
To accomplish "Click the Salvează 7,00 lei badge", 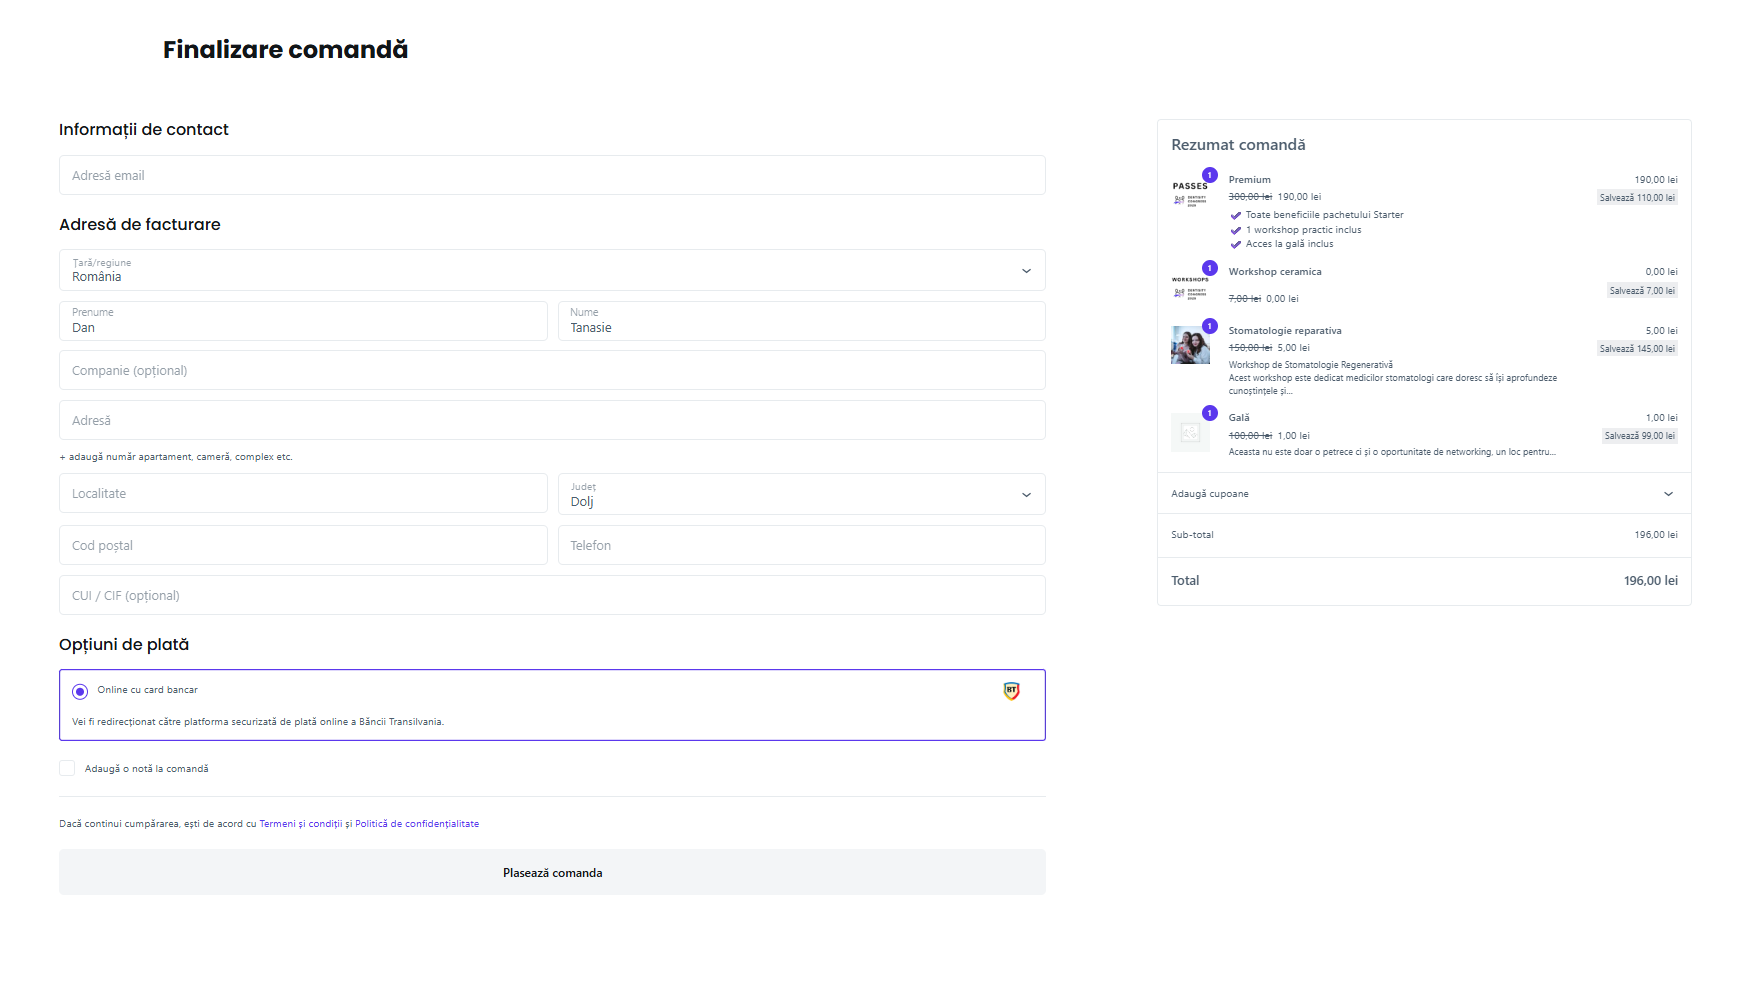I will click(x=1642, y=291).
